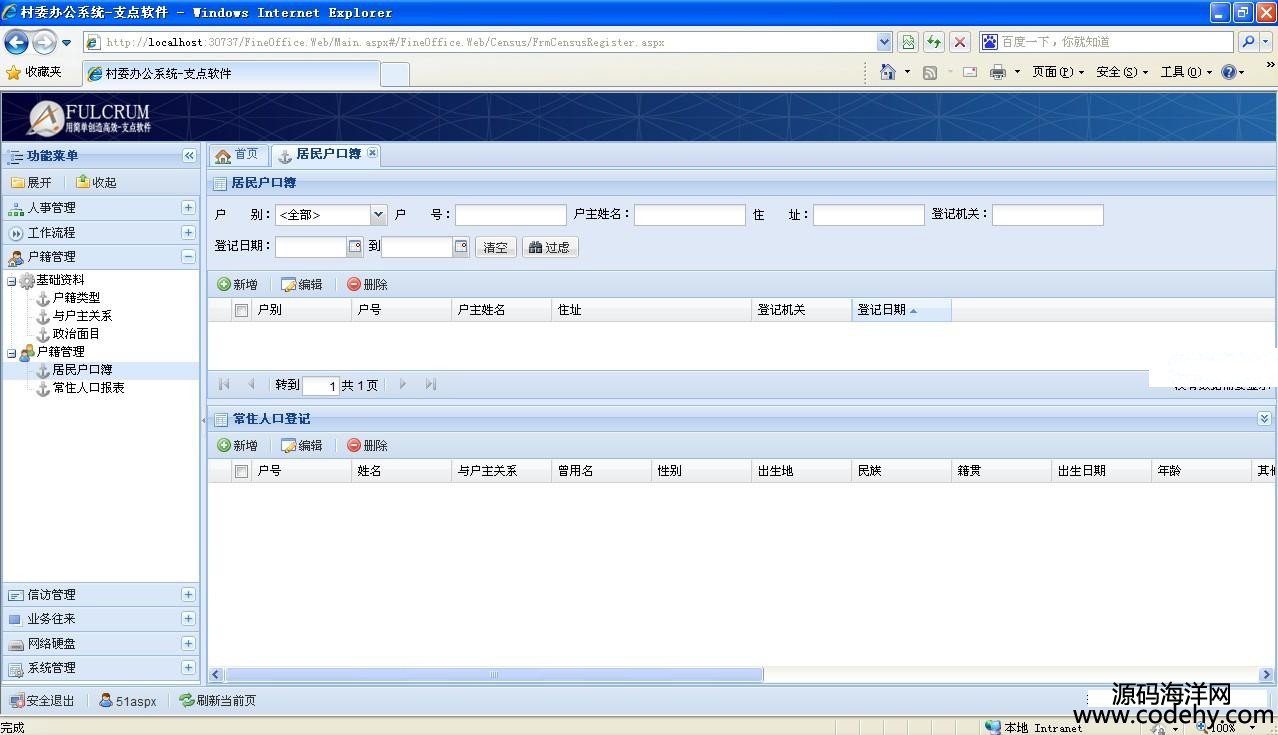Expand the 网络硬盘 menu section
Image resolution: width=1278 pixels, height=735 pixels.
click(188, 644)
